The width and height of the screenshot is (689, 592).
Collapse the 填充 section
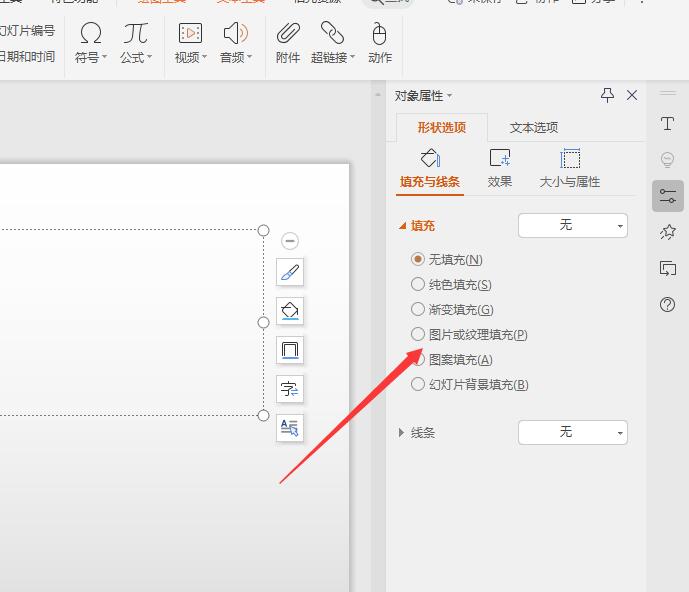click(403, 226)
